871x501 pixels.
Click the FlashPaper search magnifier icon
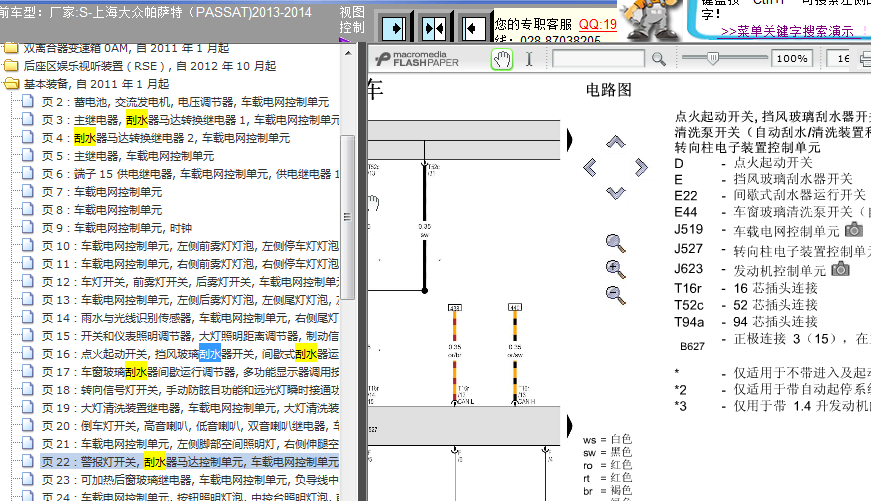pyautogui.click(x=659, y=59)
